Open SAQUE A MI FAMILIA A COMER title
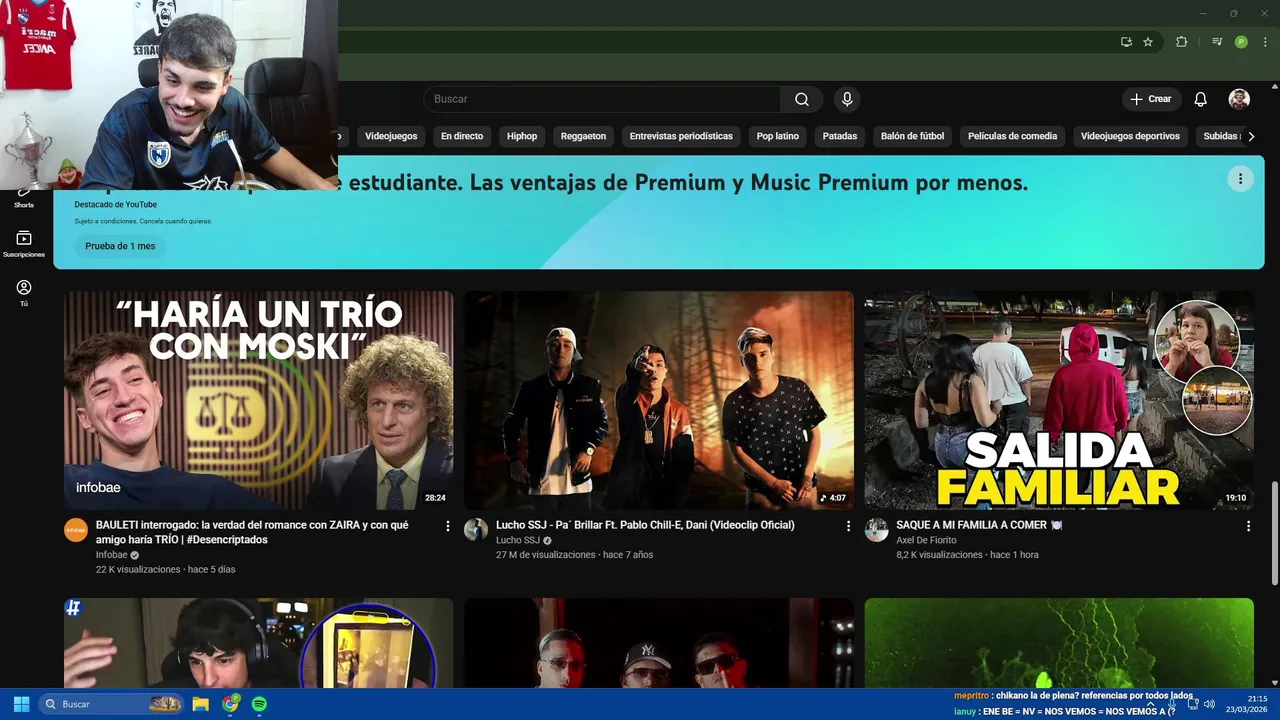This screenshot has height=720, width=1280. click(x=979, y=525)
